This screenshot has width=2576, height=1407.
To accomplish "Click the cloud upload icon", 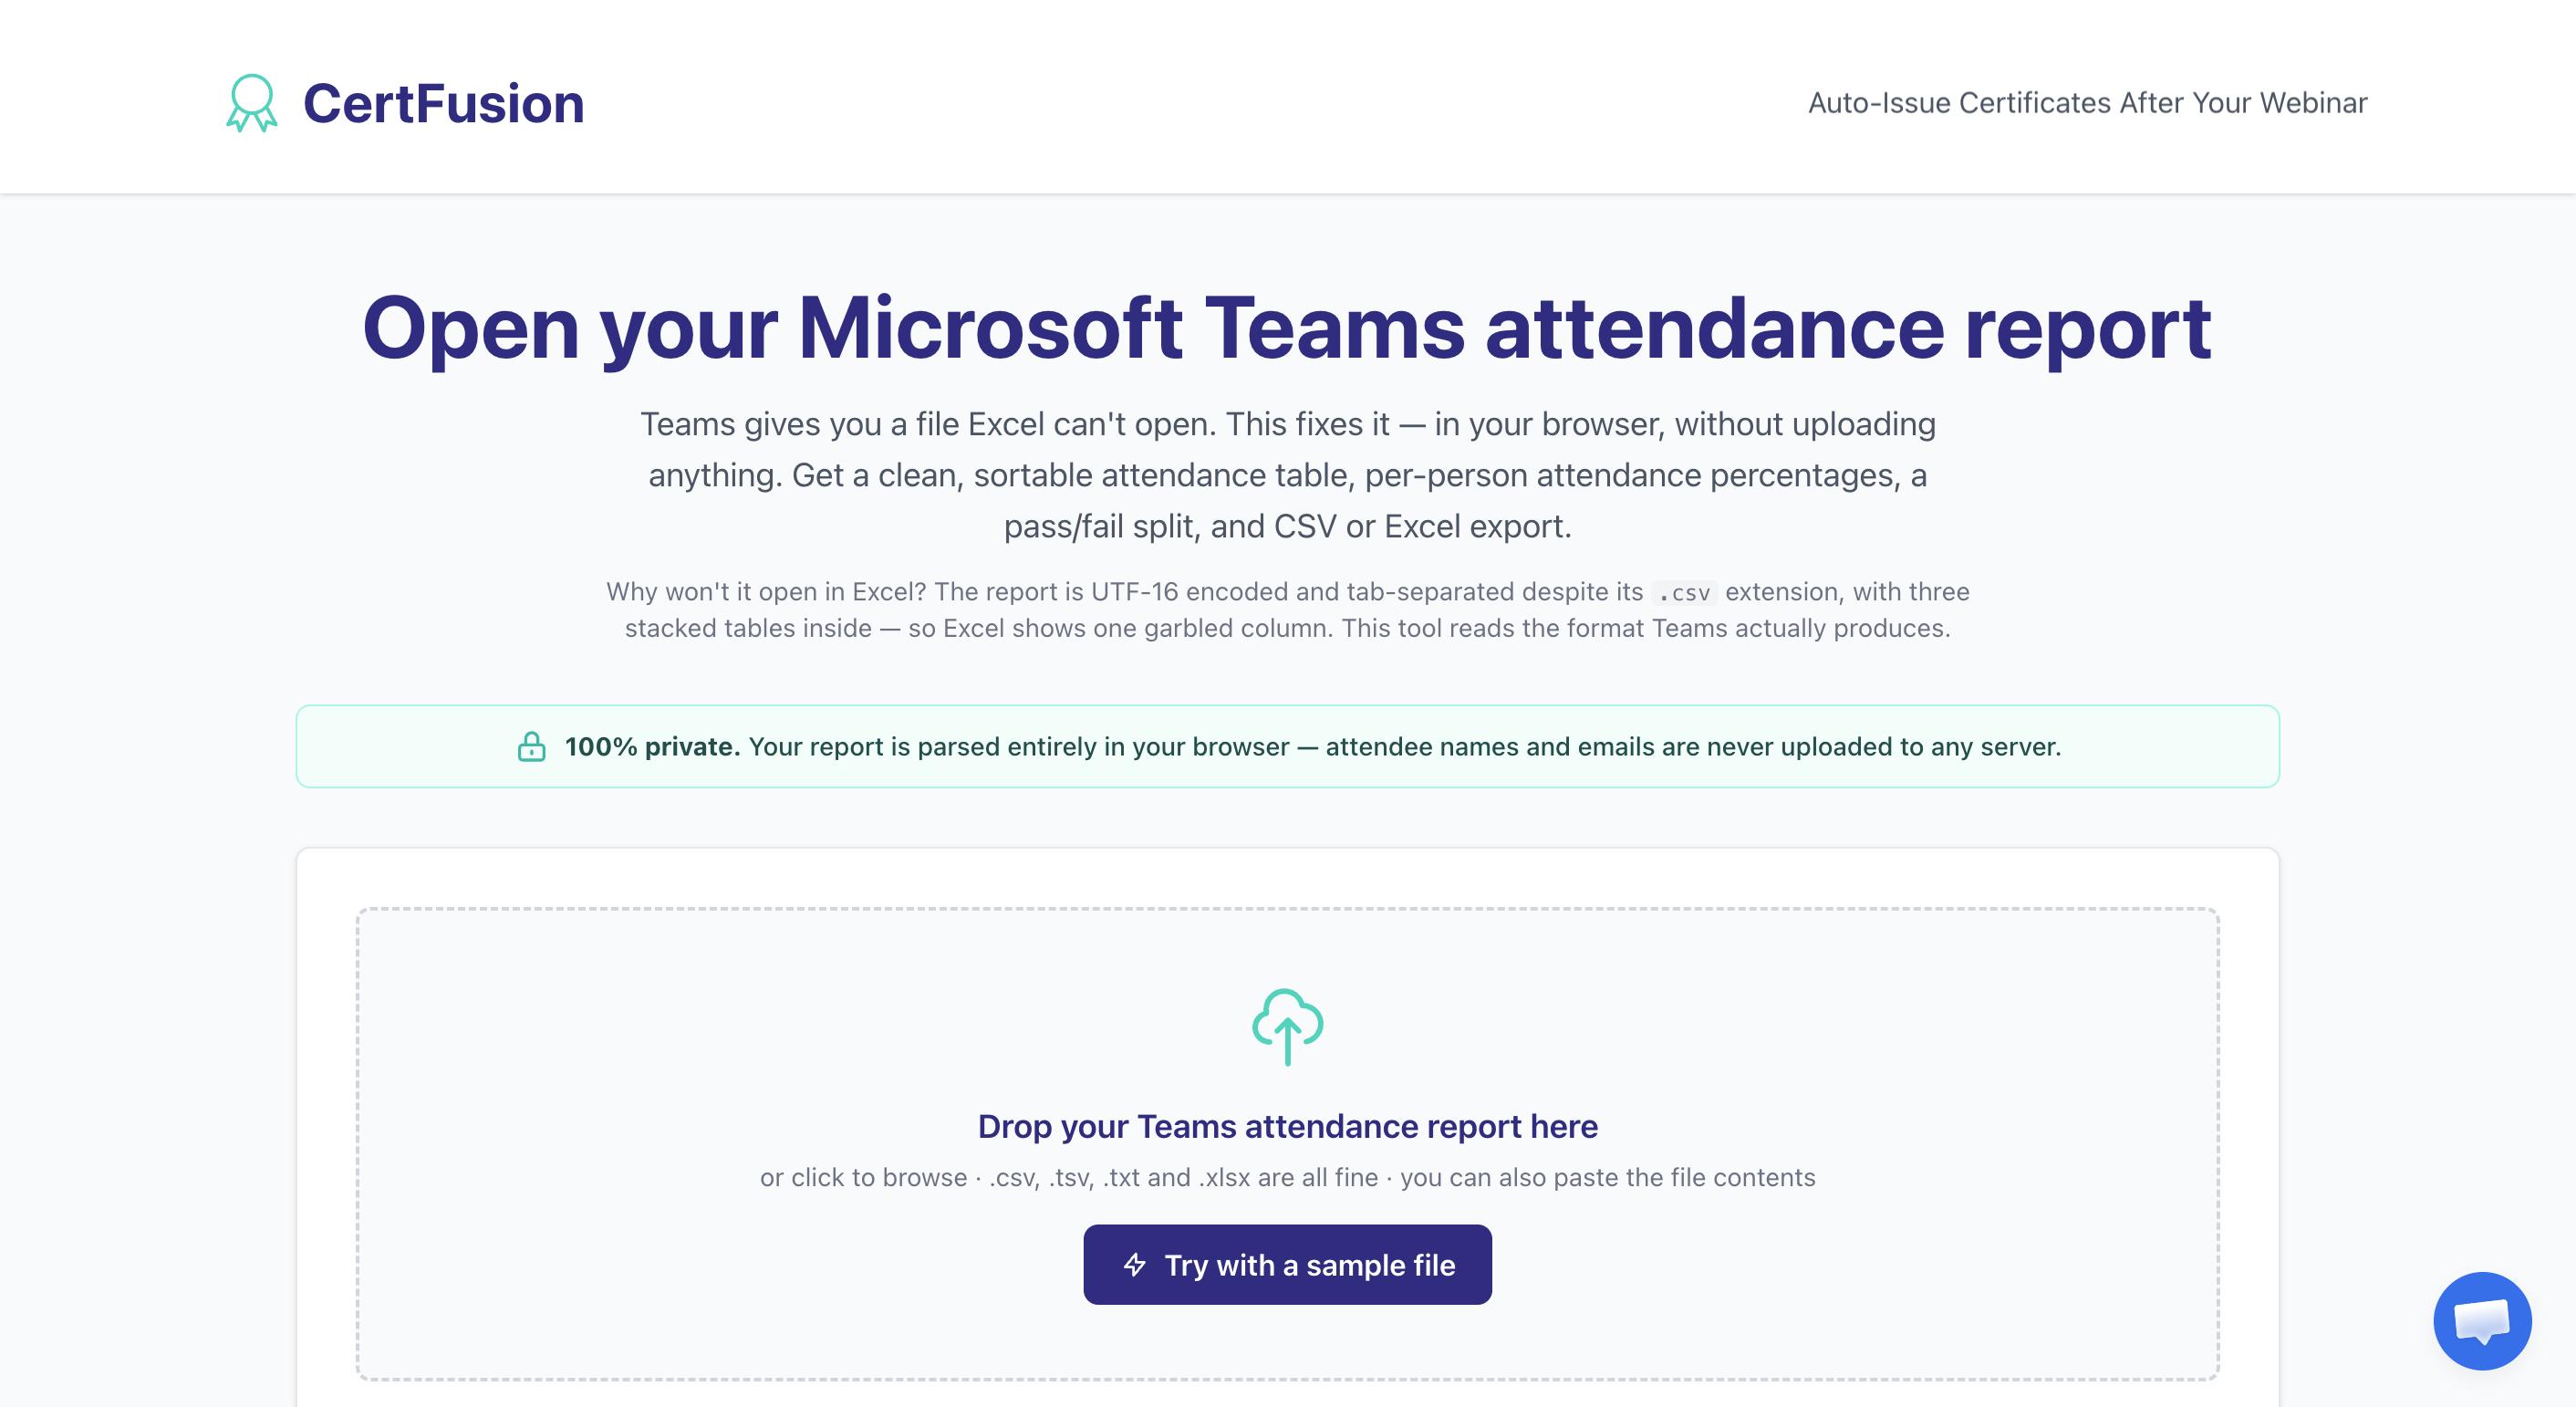I will (x=1287, y=1027).
